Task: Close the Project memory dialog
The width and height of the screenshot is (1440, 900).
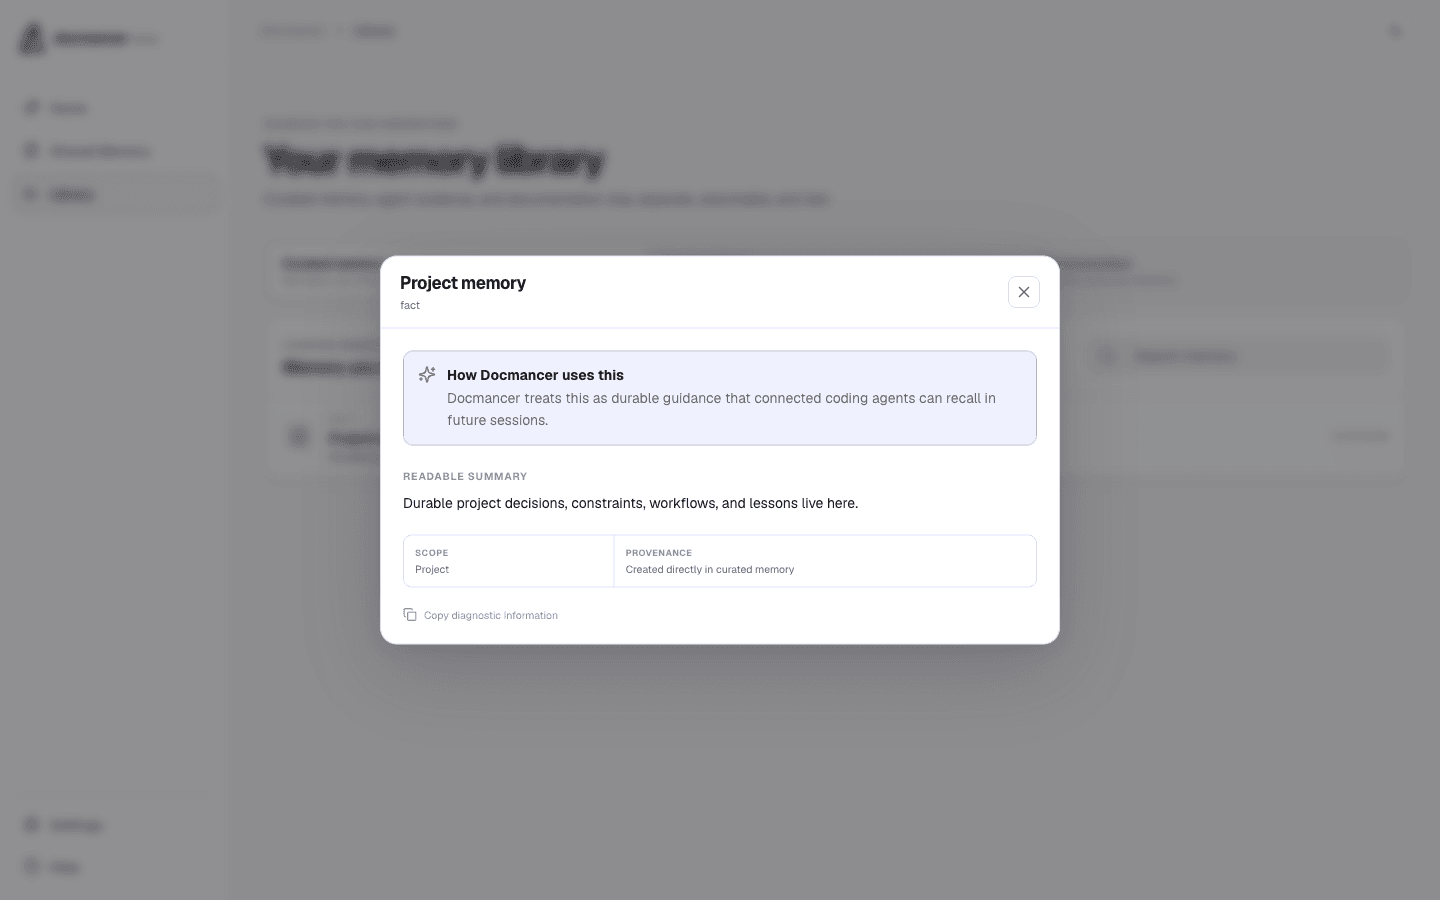Action: point(1023,292)
